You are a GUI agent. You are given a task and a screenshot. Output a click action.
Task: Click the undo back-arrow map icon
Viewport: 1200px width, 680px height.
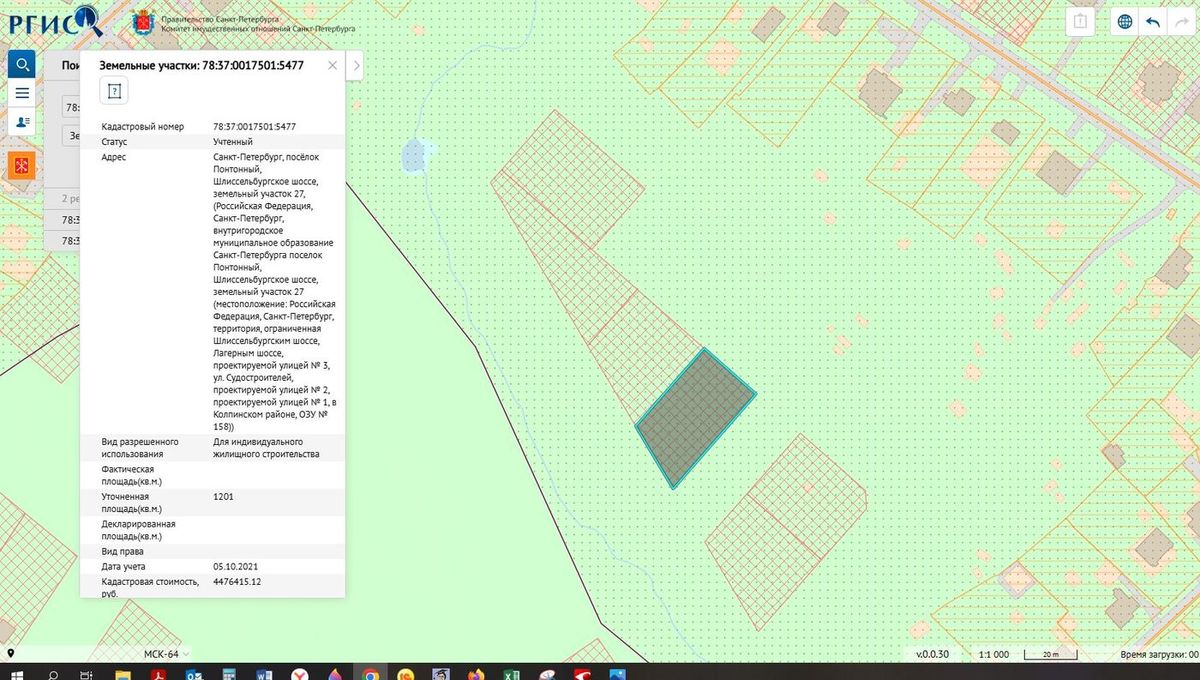point(1153,21)
